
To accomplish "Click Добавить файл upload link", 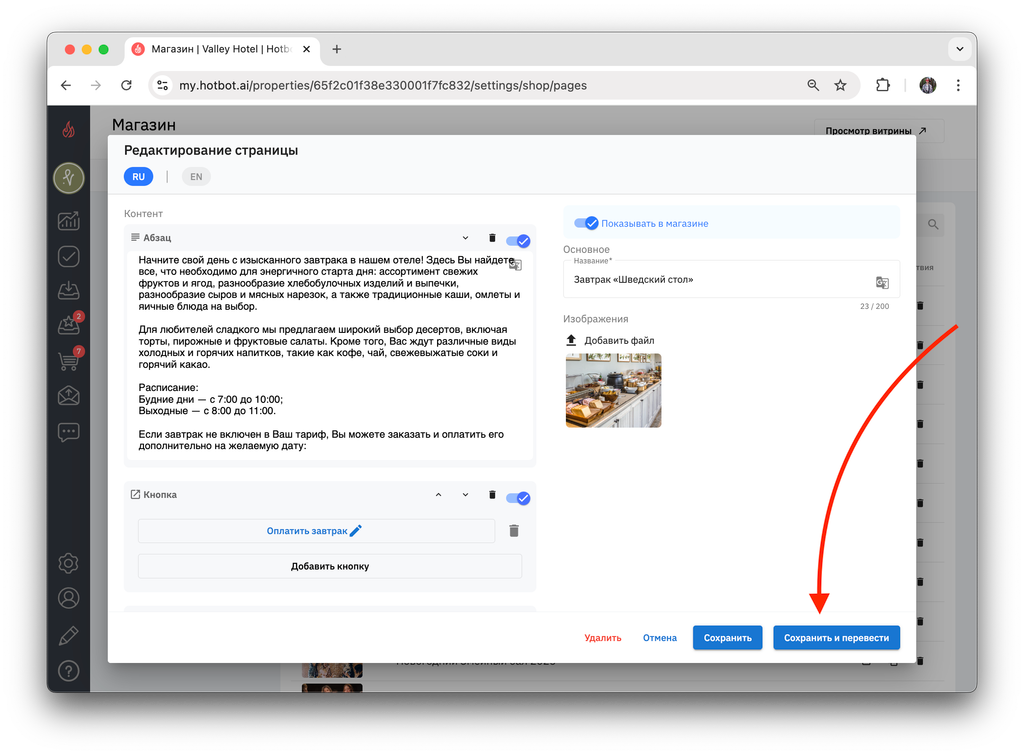I will (x=618, y=340).
